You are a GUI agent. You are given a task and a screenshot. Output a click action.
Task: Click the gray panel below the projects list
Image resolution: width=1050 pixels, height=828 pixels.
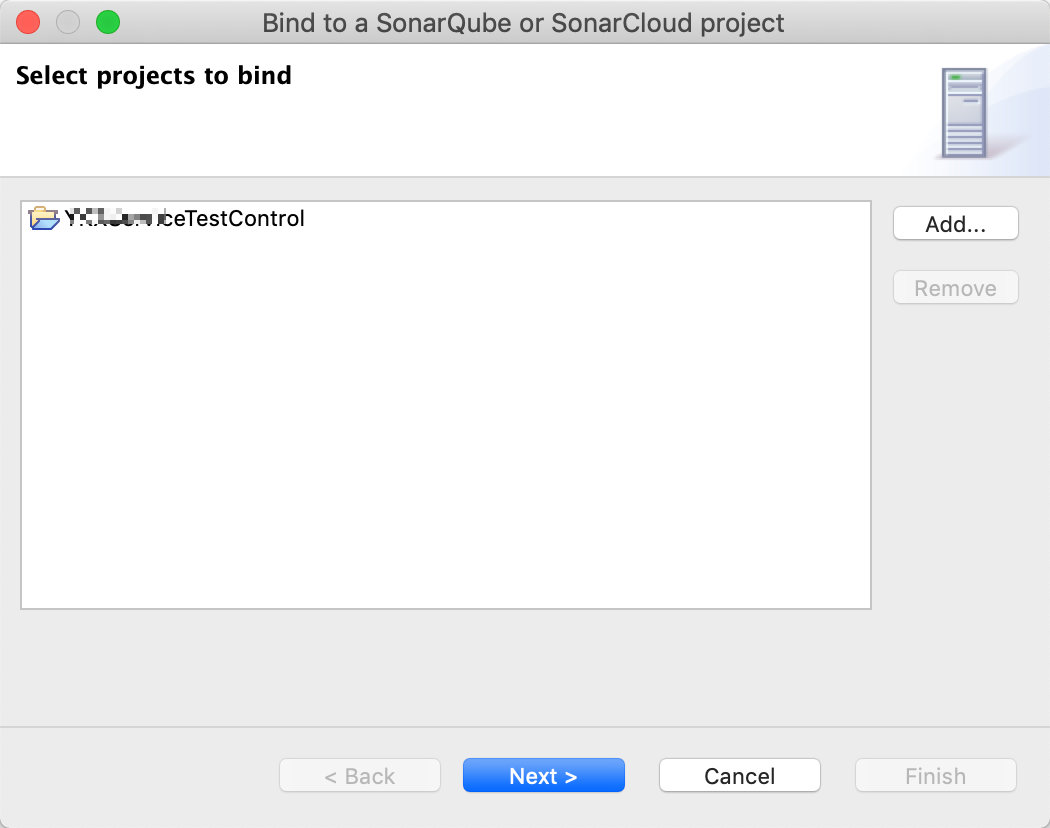(445, 665)
